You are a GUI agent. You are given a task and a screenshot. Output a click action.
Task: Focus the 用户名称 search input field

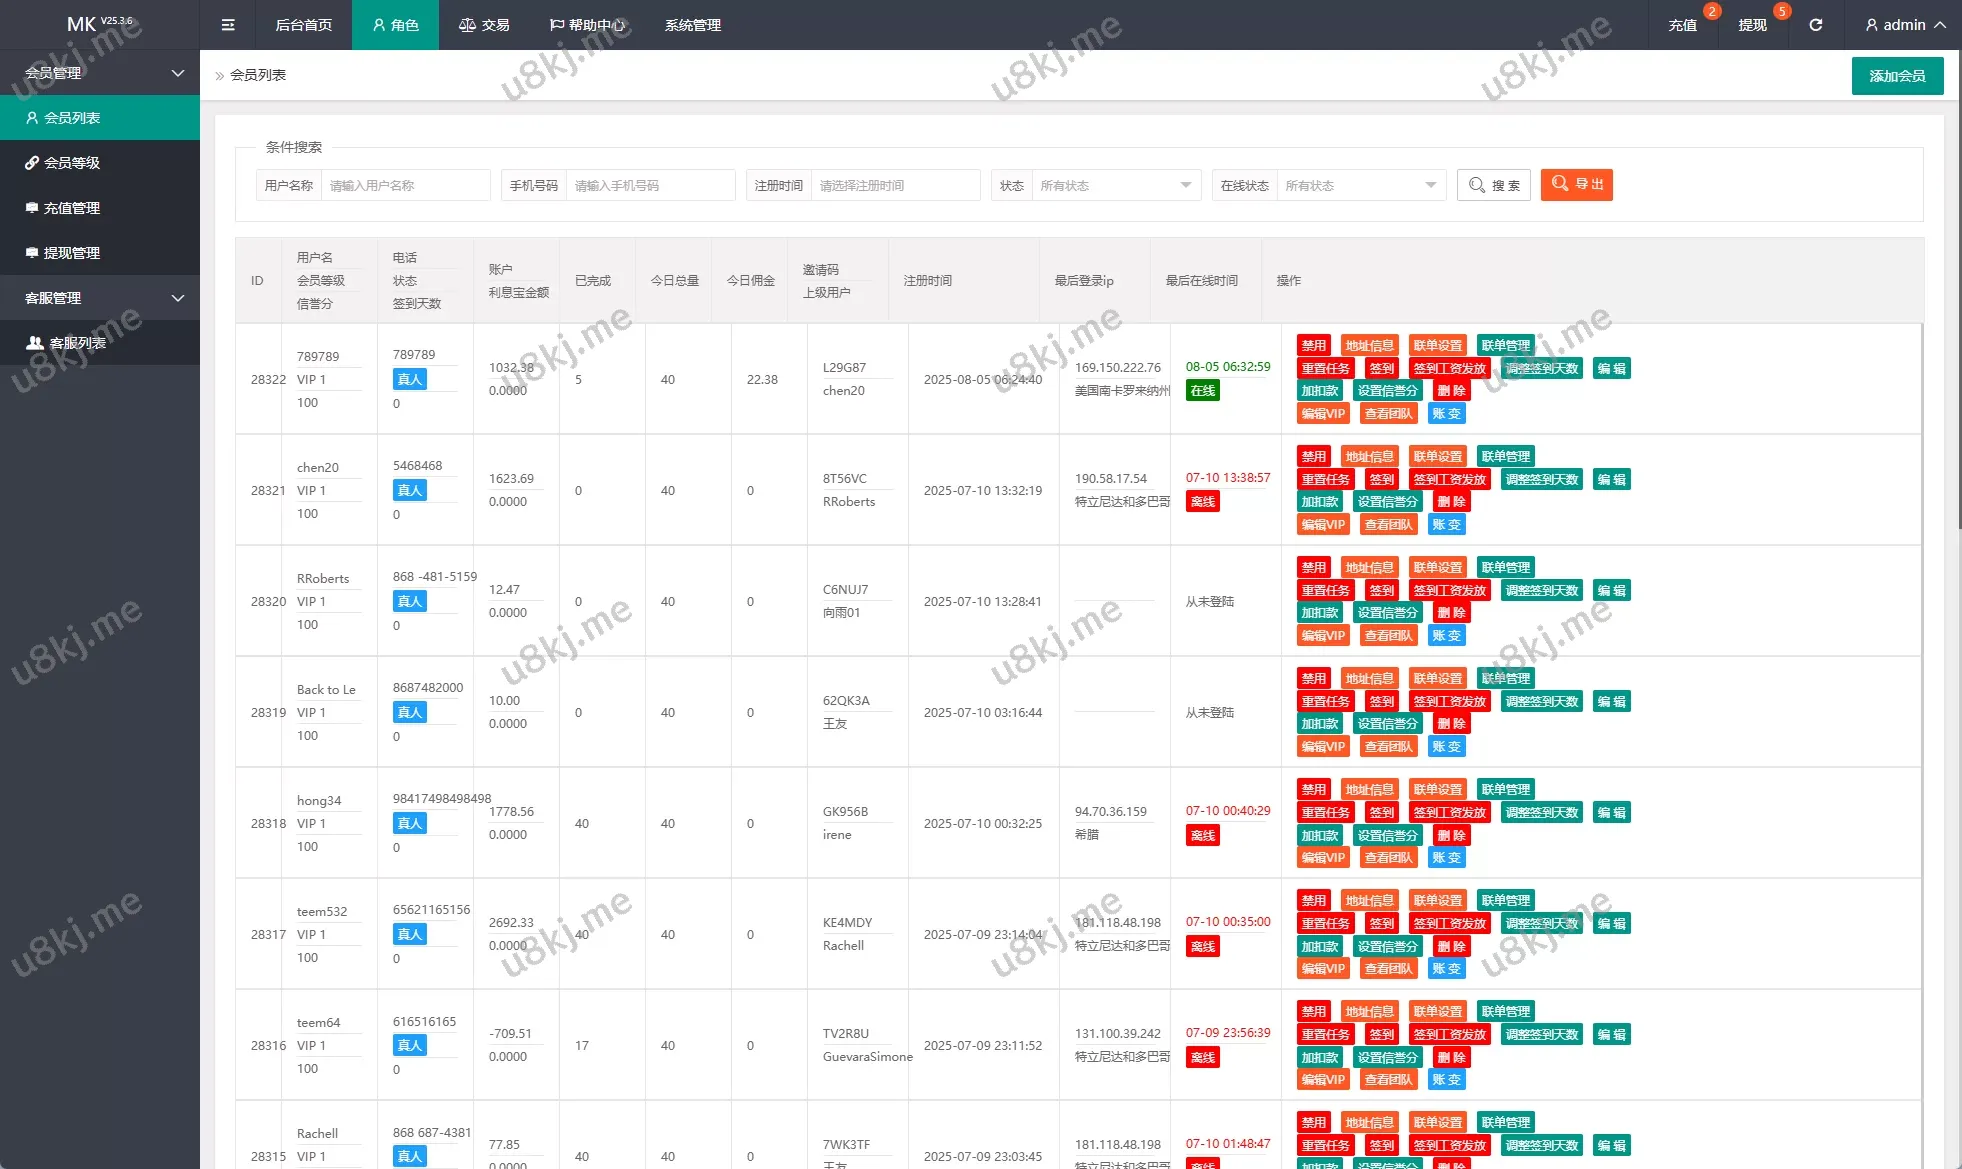pyautogui.click(x=405, y=185)
